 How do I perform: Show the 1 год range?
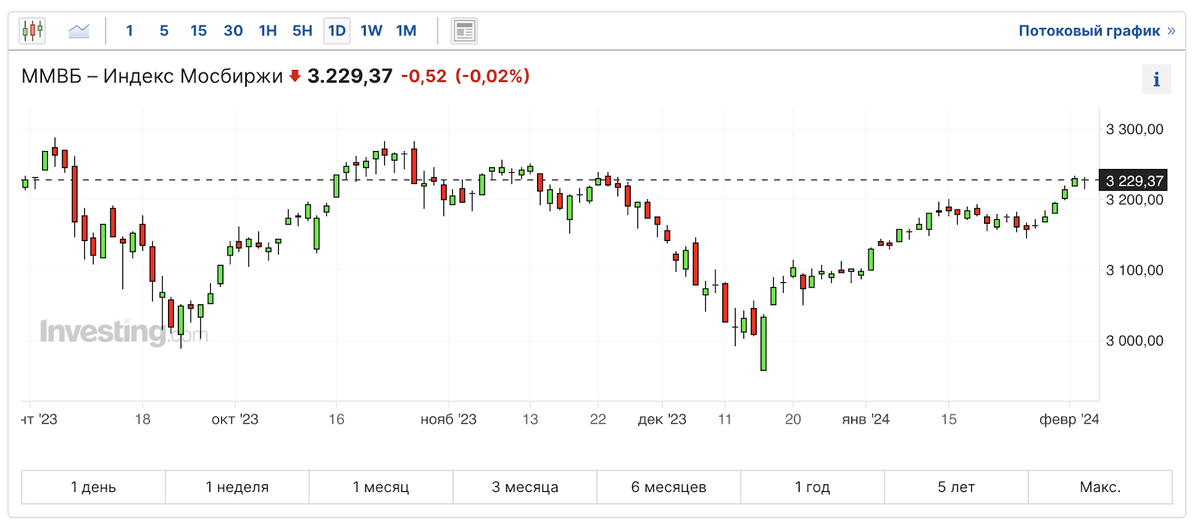tap(813, 487)
